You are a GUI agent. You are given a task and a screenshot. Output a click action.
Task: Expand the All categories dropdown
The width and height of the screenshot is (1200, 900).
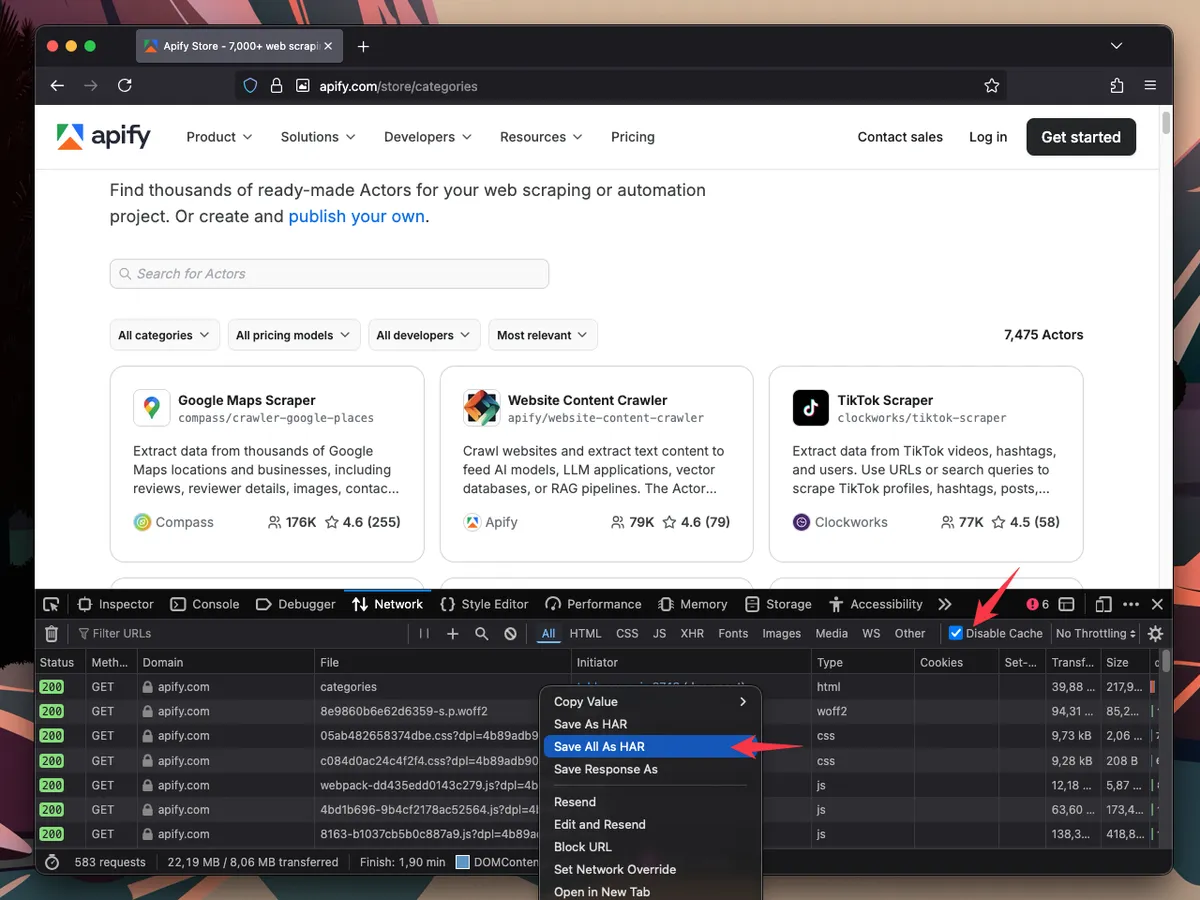pos(164,335)
